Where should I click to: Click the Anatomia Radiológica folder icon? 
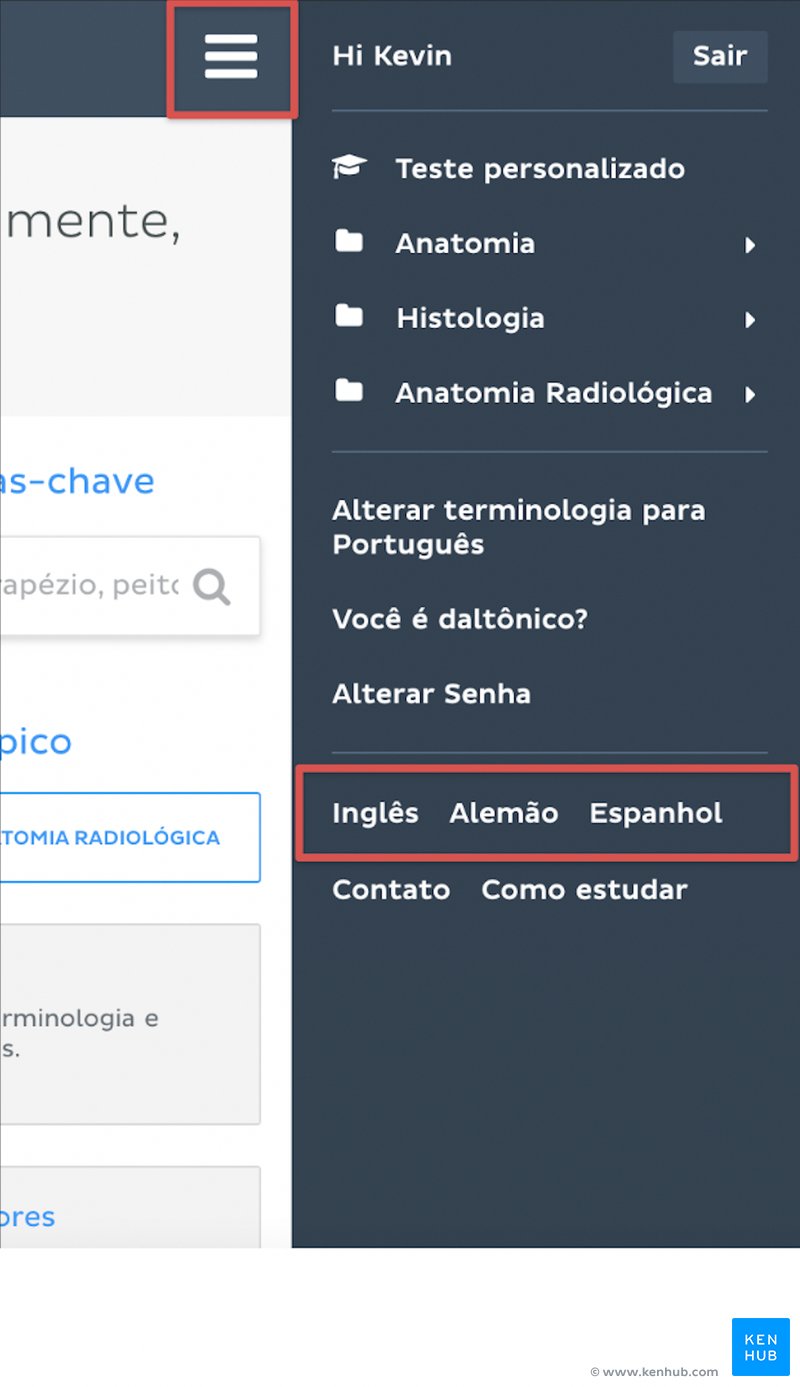pos(349,391)
